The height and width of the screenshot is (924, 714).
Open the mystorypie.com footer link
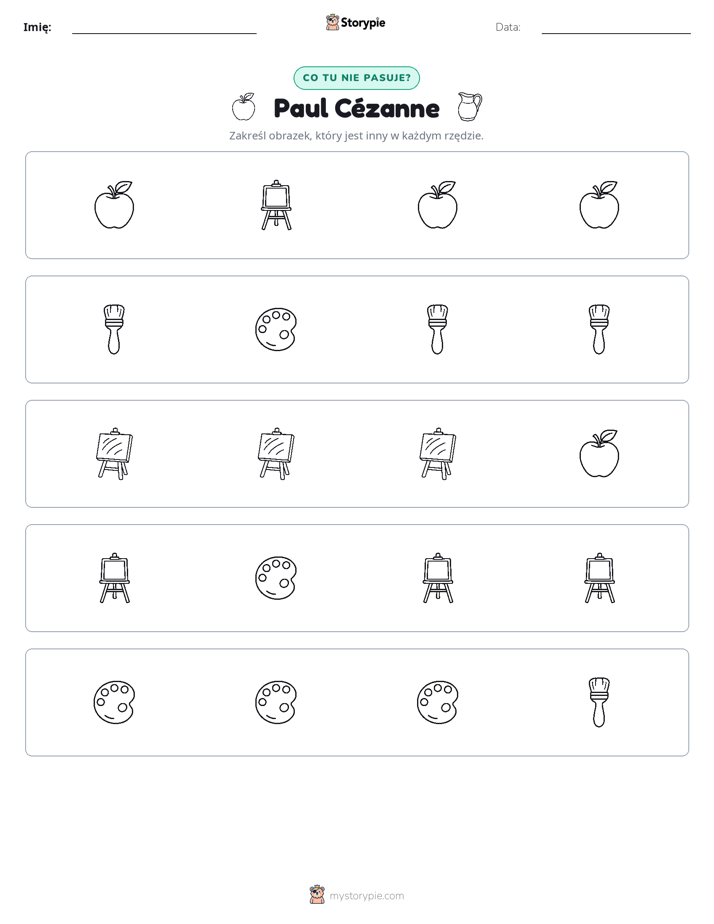pos(366,896)
